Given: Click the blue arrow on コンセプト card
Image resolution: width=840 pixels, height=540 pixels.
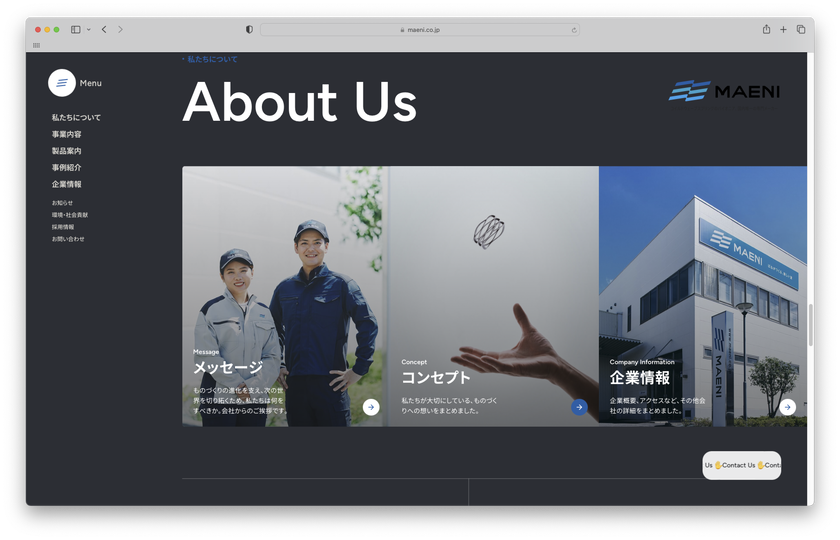Looking at the screenshot, I should (x=579, y=407).
